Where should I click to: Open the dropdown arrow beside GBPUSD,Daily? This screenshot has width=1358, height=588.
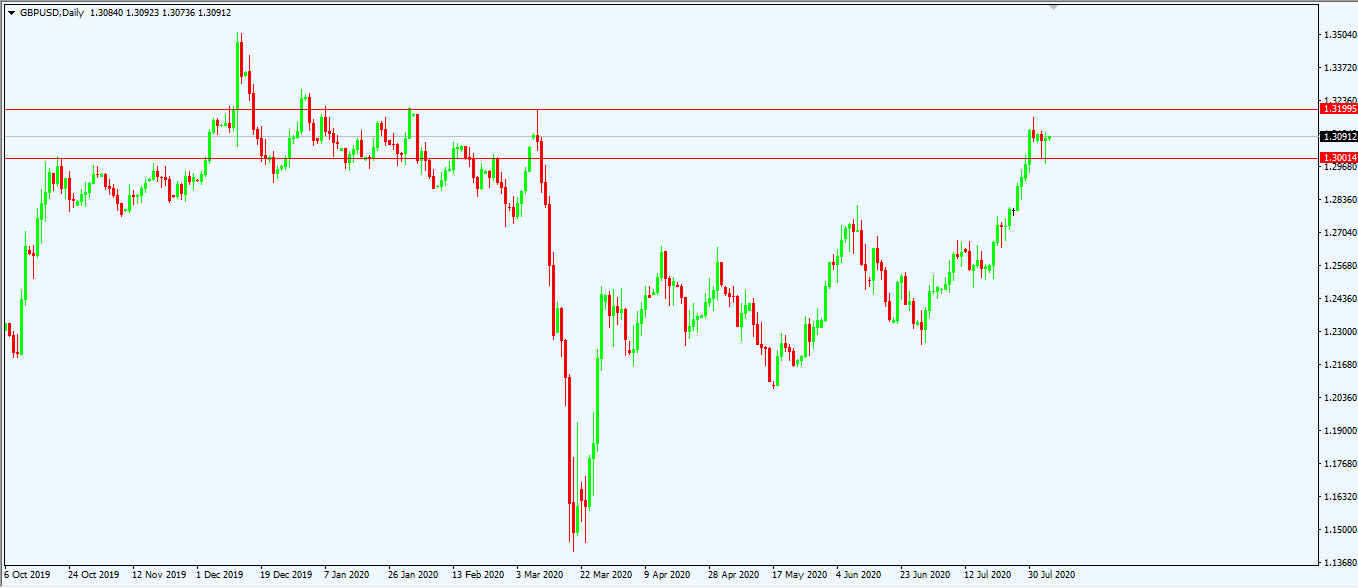pos(11,12)
